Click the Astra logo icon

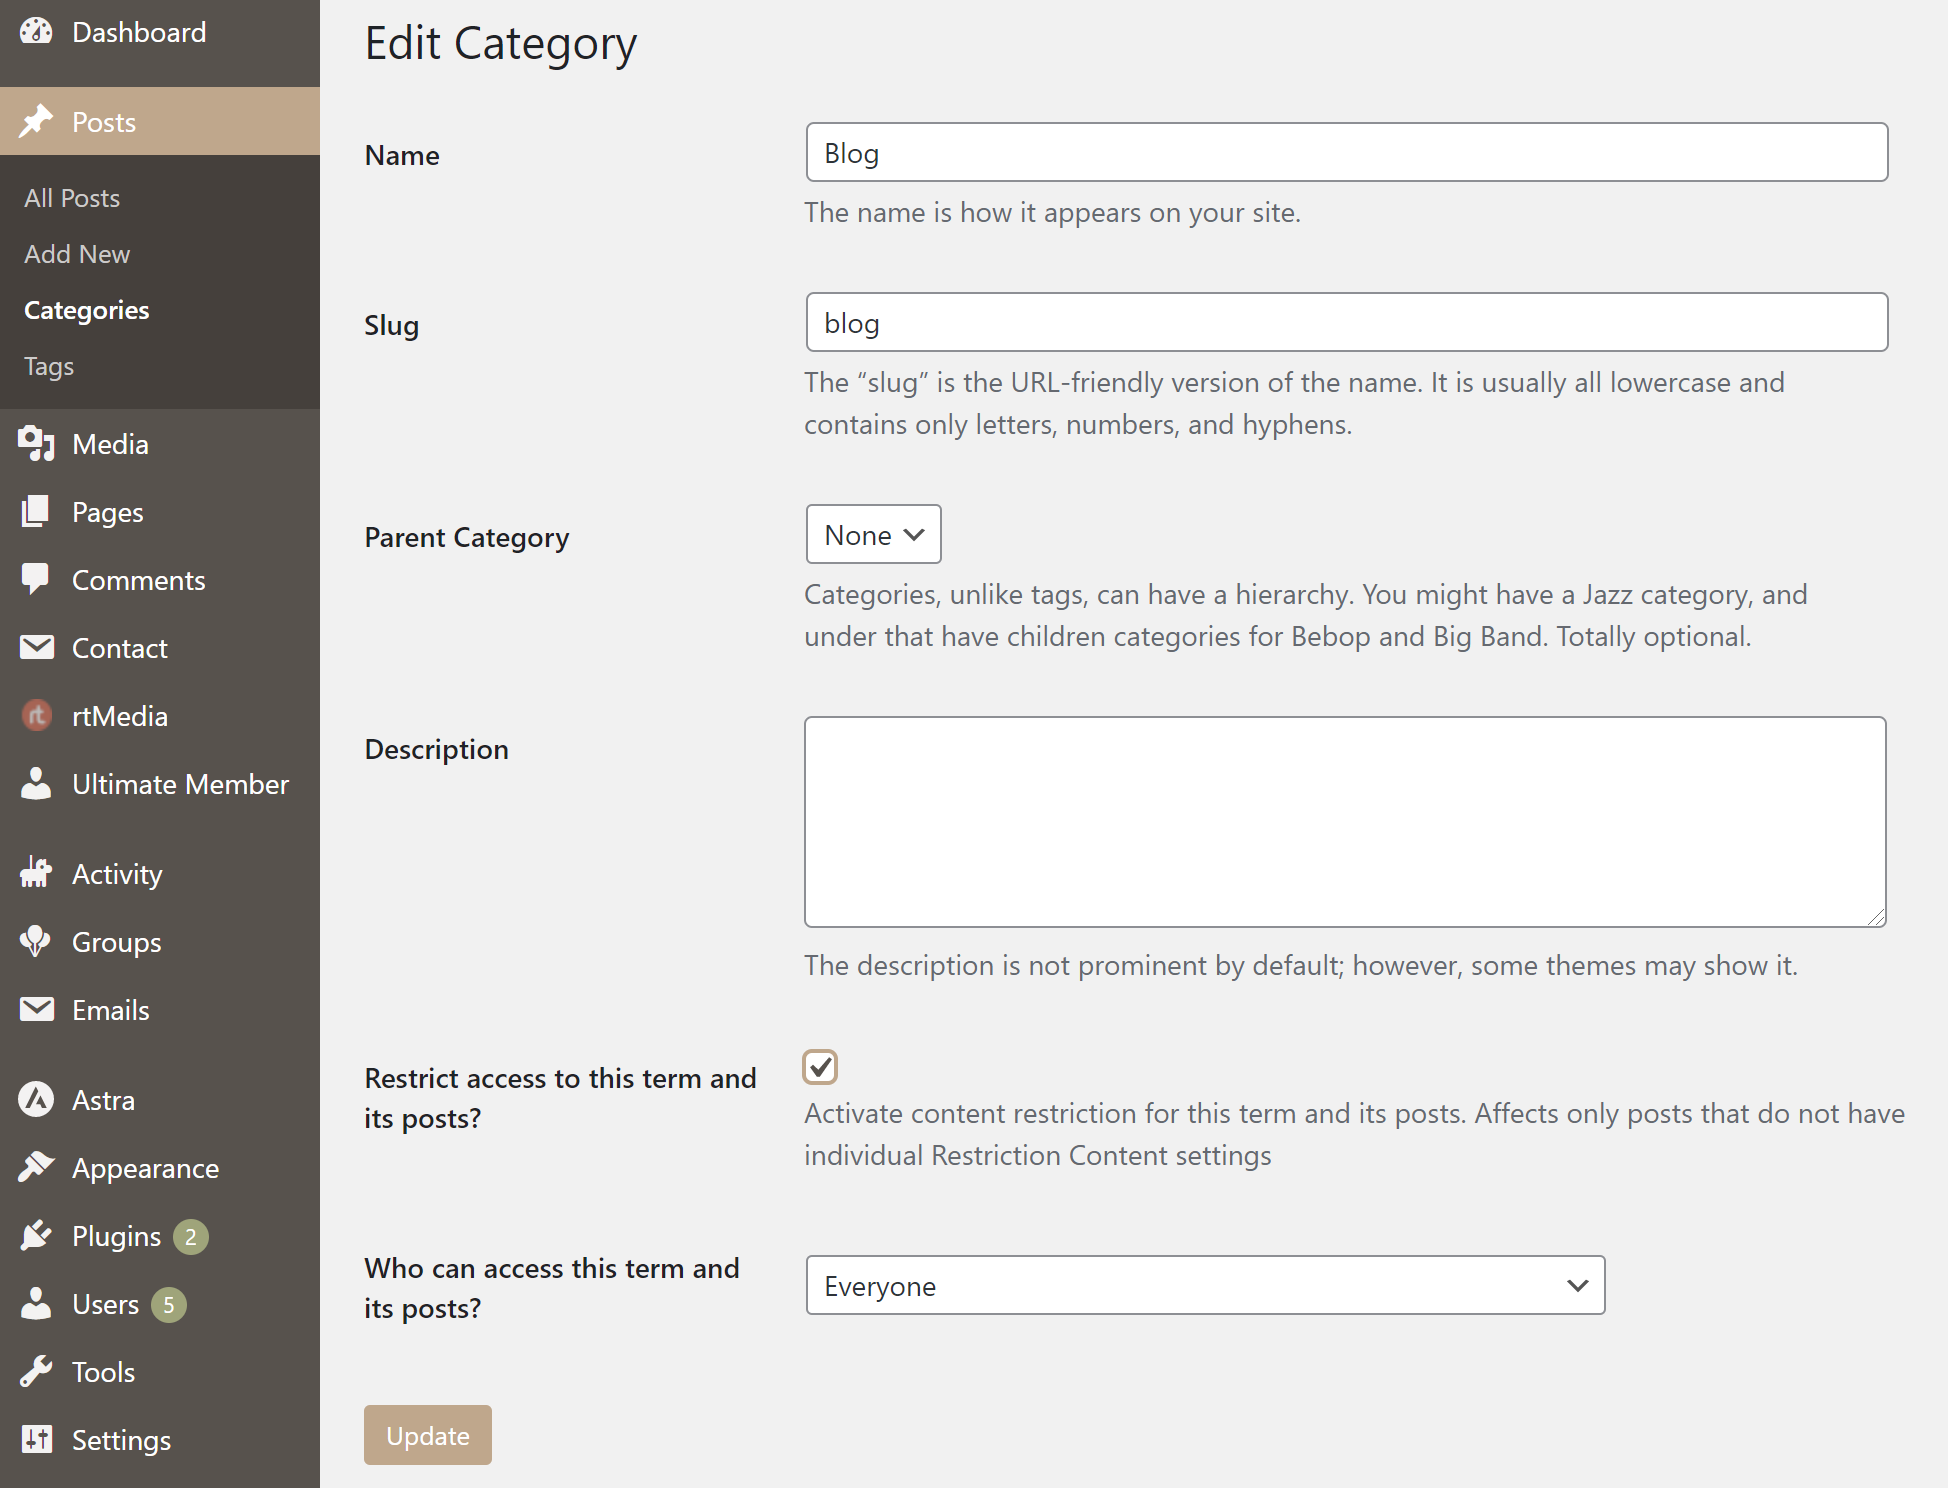(x=36, y=1100)
